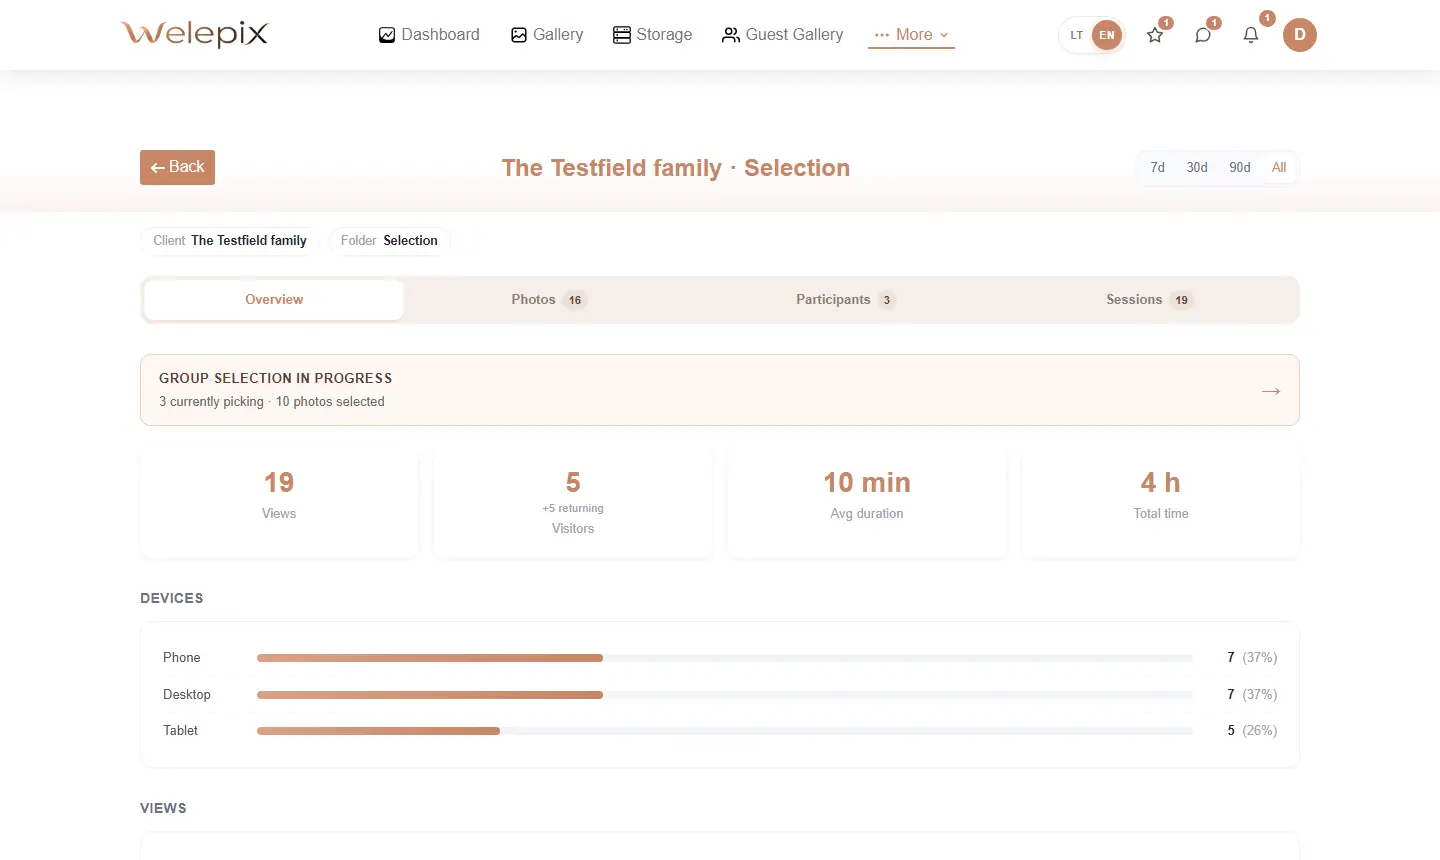Select the 7d time range

1157,167
